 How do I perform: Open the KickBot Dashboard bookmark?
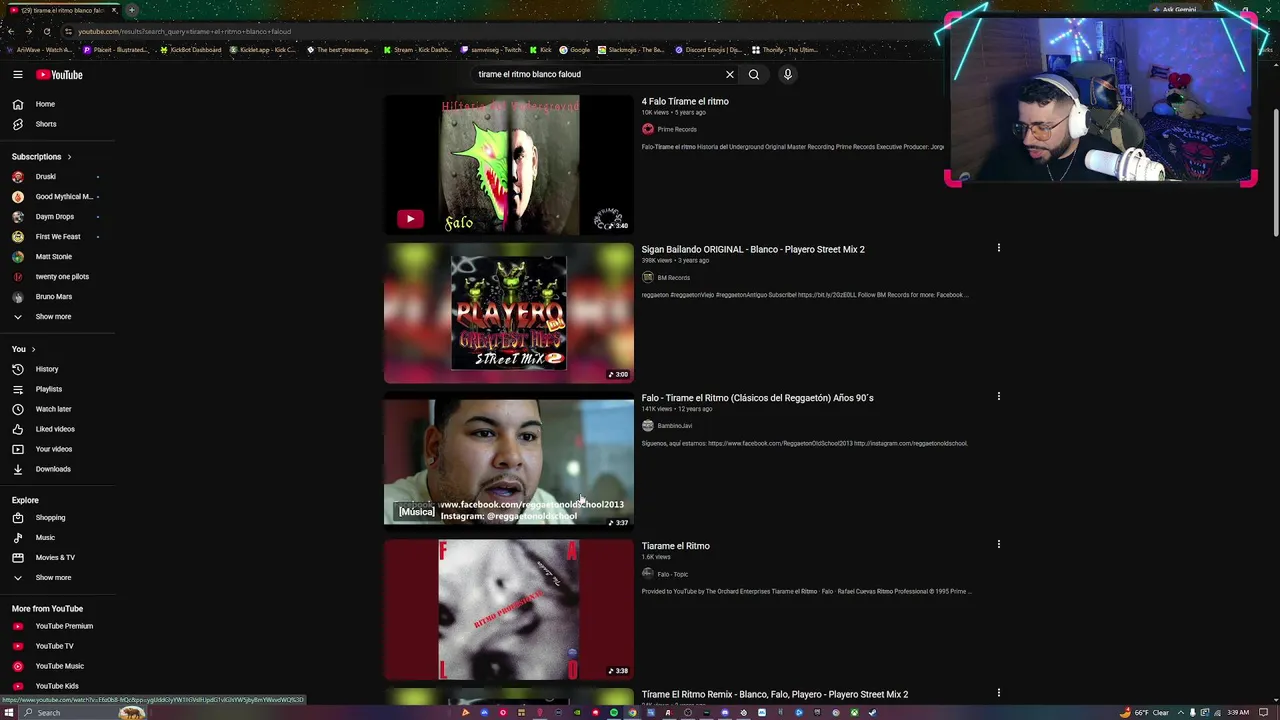point(190,50)
